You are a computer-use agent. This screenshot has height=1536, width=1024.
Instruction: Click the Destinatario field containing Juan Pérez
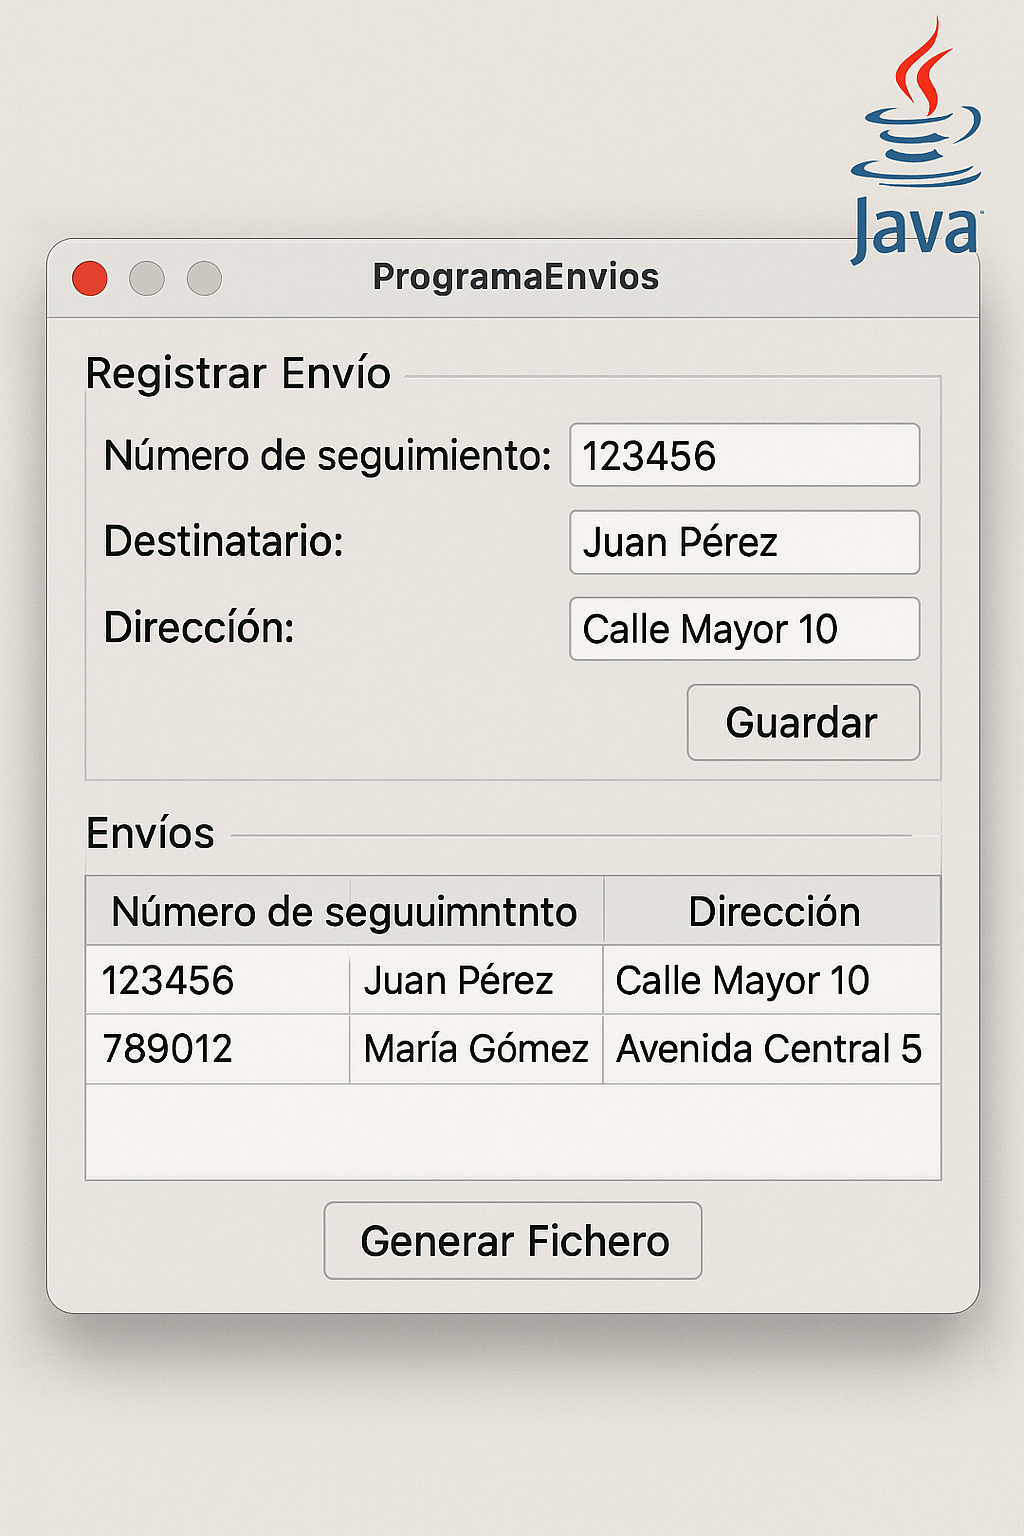[x=744, y=542]
